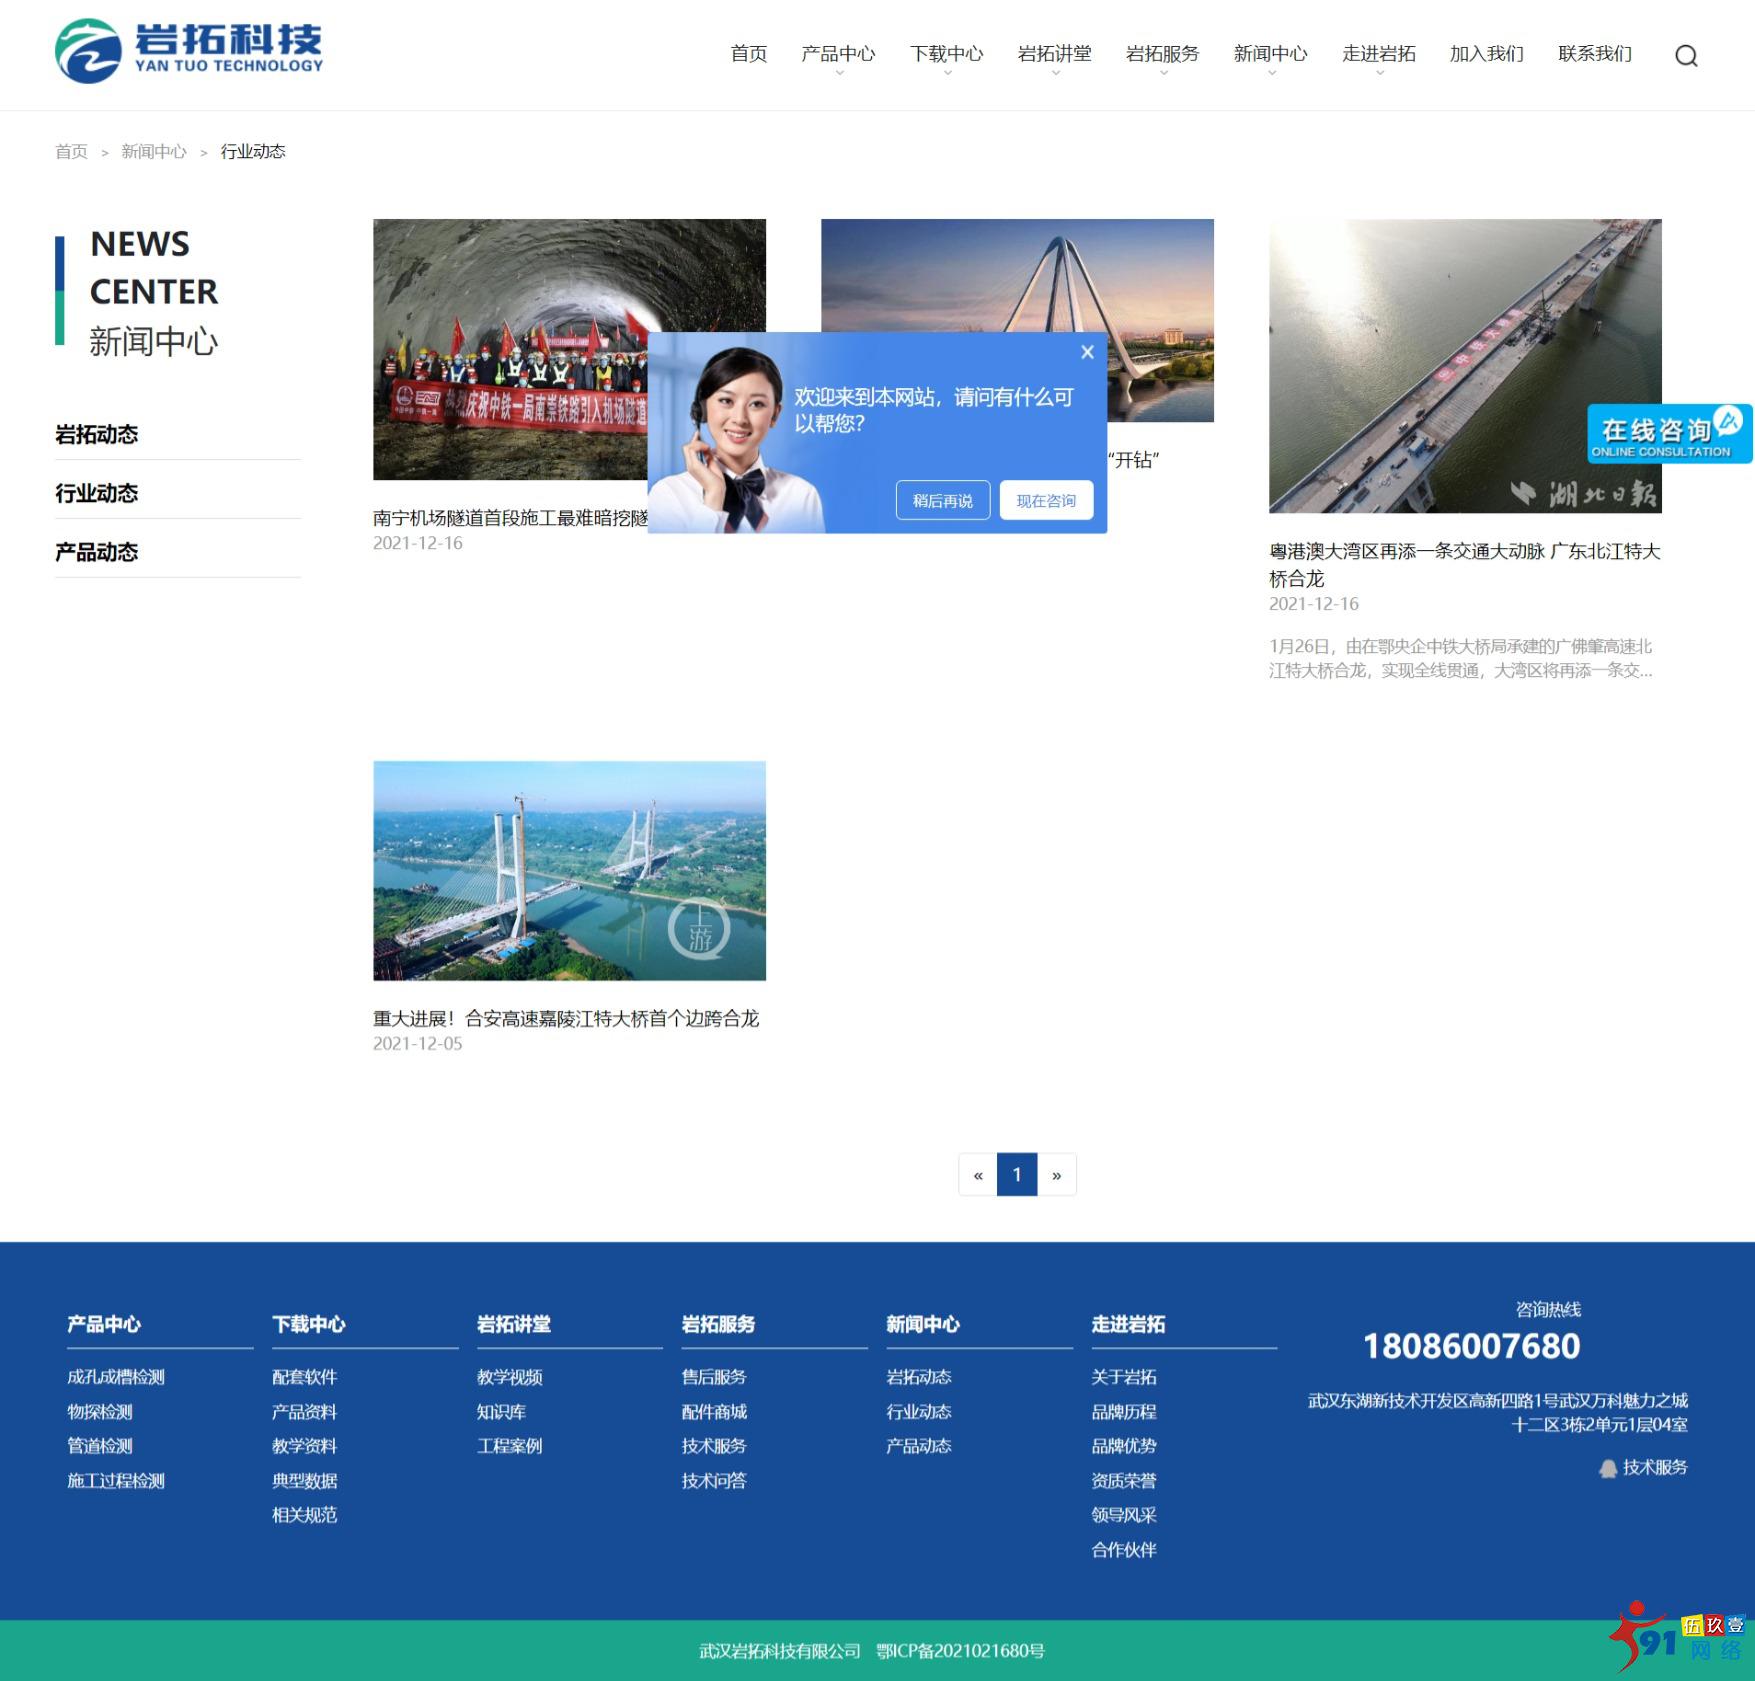Select 首页 in the top navigation
The height and width of the screenshot is (1681, 1755).
click(748, 55)
